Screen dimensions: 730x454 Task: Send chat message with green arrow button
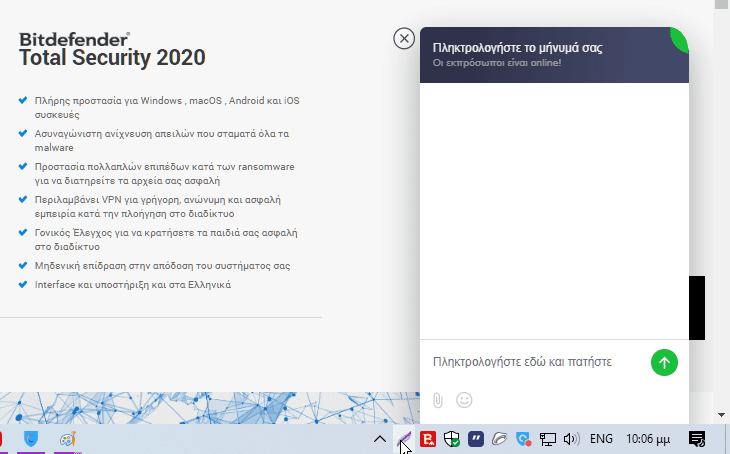coord(664,362)
